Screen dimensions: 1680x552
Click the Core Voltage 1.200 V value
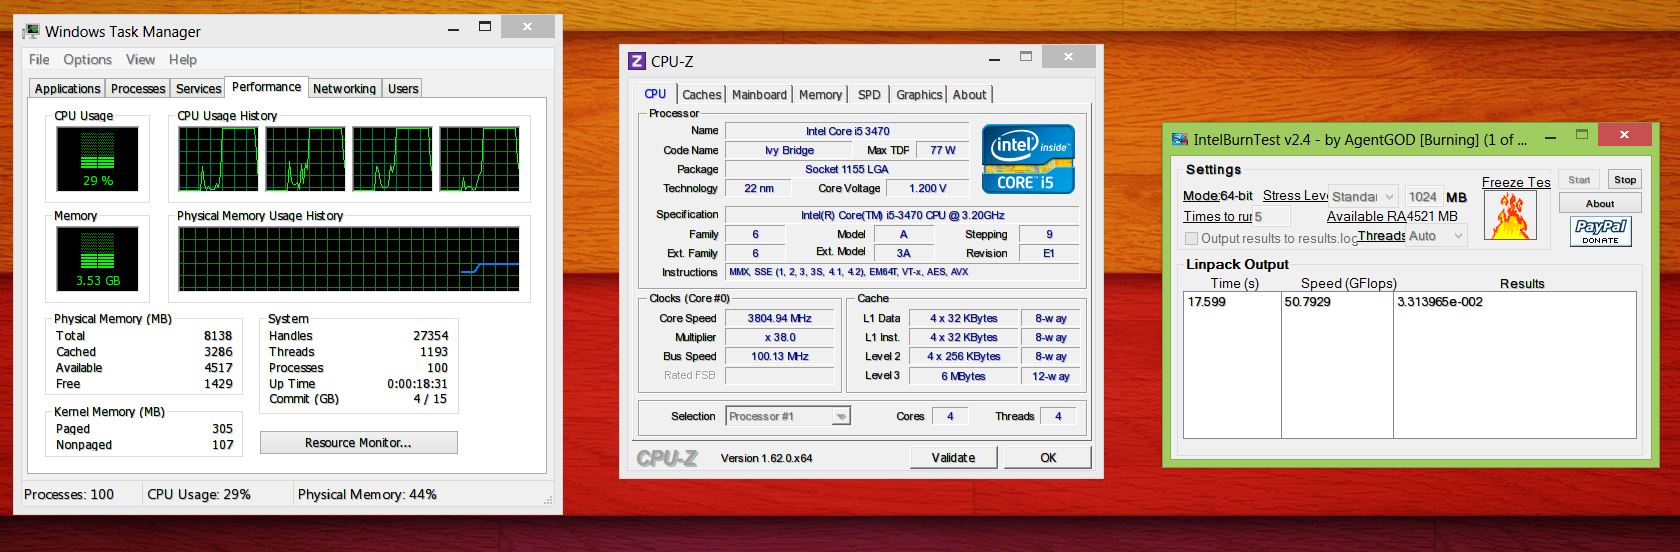[x=927, y=188]
